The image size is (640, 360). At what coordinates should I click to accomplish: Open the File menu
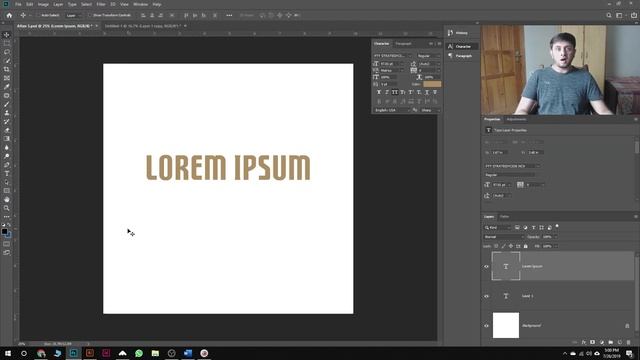[18, 4]
